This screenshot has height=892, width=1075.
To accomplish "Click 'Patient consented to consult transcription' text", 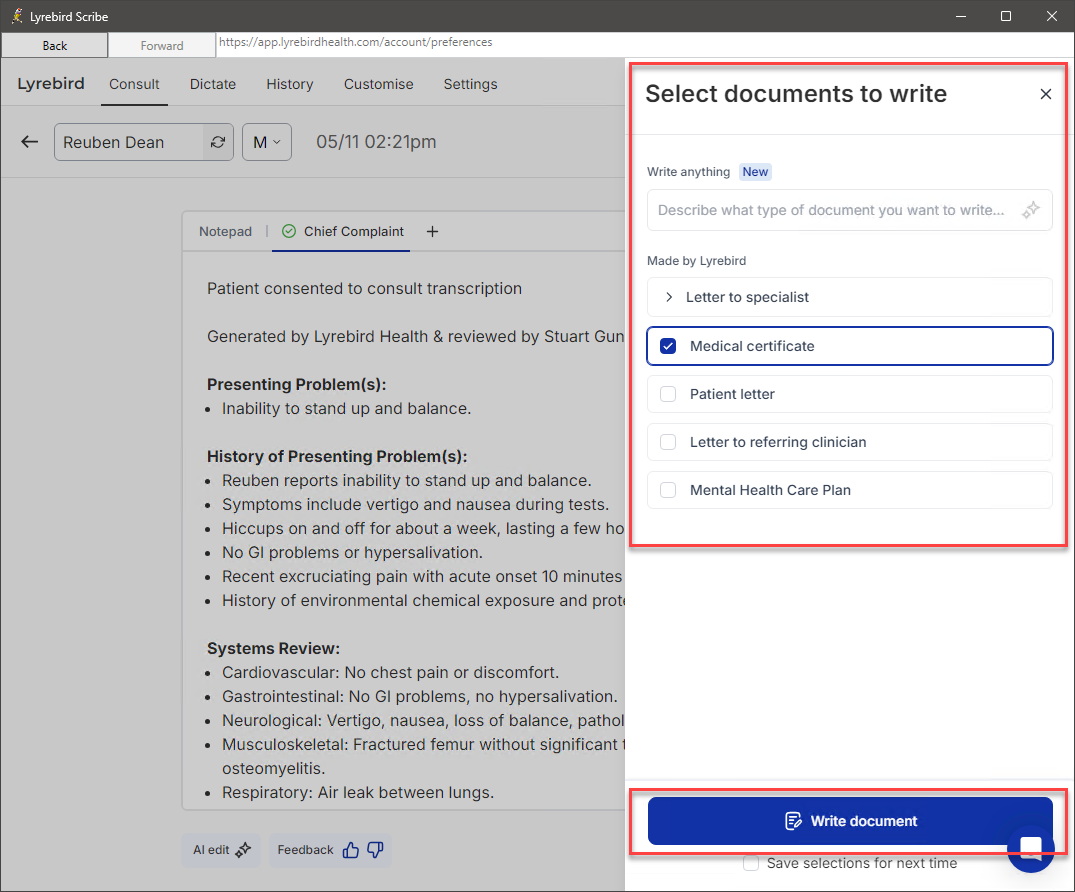I will pos(364,289).
